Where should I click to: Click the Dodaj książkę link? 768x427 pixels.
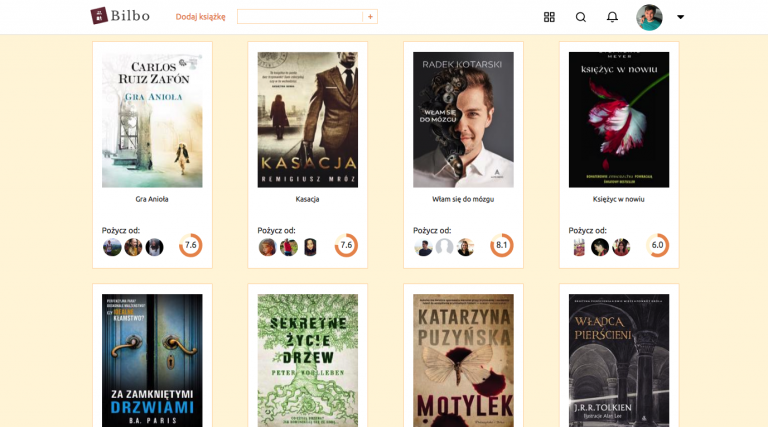pyautogui.click(x=200, y=17)
